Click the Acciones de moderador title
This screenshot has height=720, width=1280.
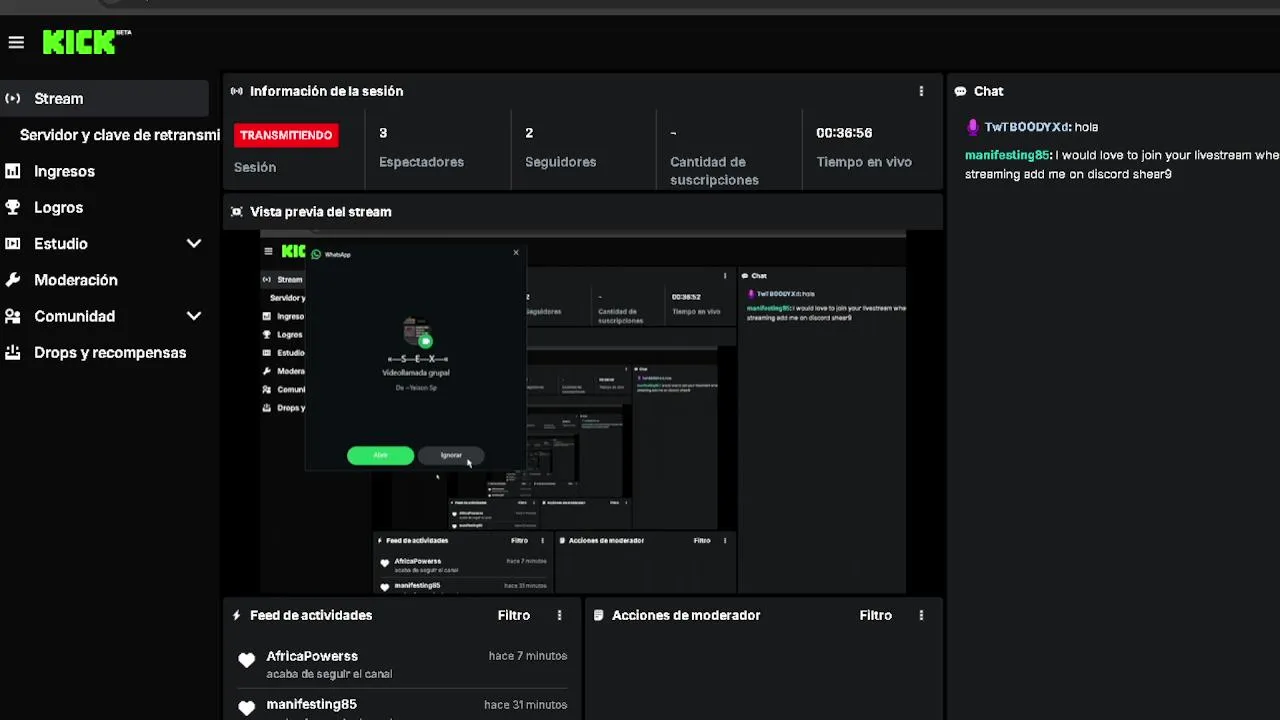pos(686,615)
